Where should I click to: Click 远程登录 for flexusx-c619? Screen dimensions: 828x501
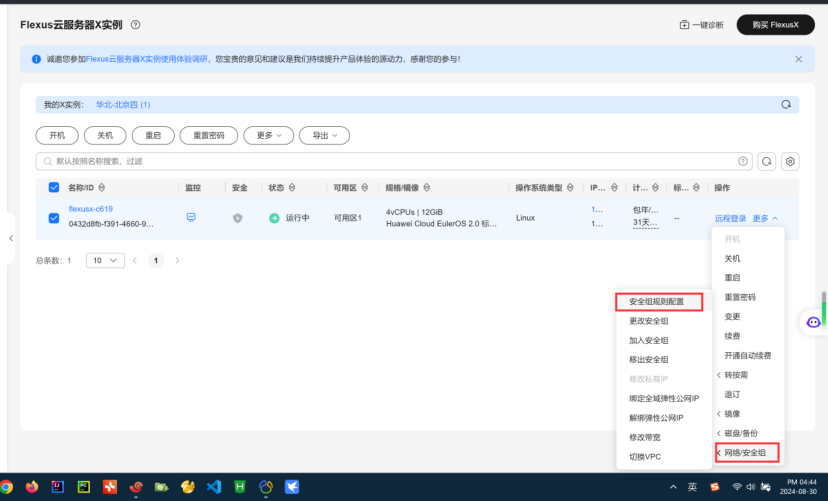730,218
